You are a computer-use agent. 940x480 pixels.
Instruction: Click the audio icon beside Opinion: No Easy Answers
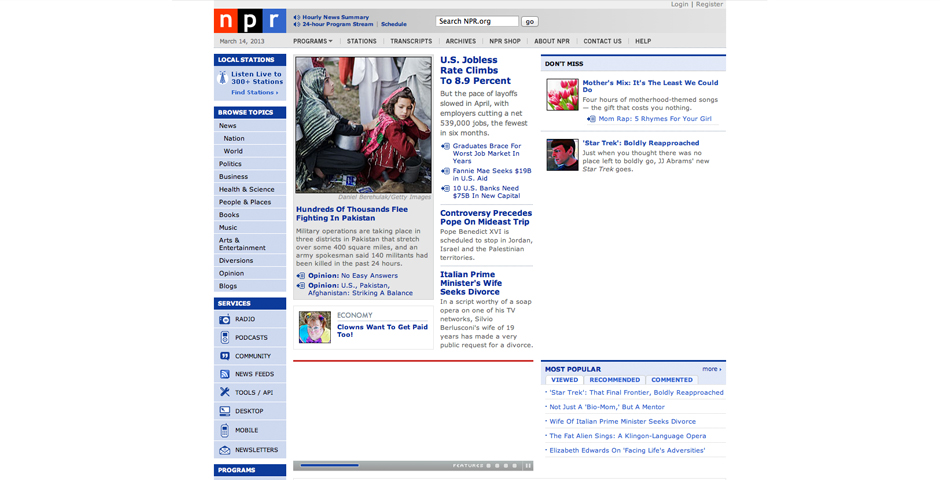click(301, 276)
